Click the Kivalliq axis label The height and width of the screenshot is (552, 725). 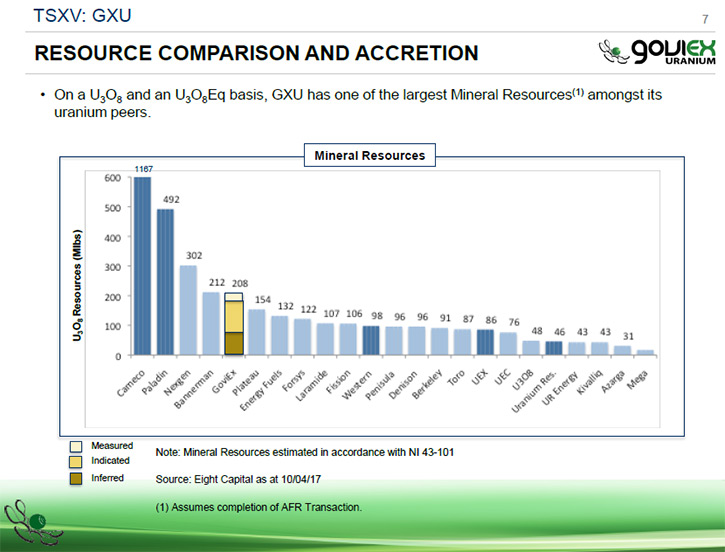pos(590,383)
